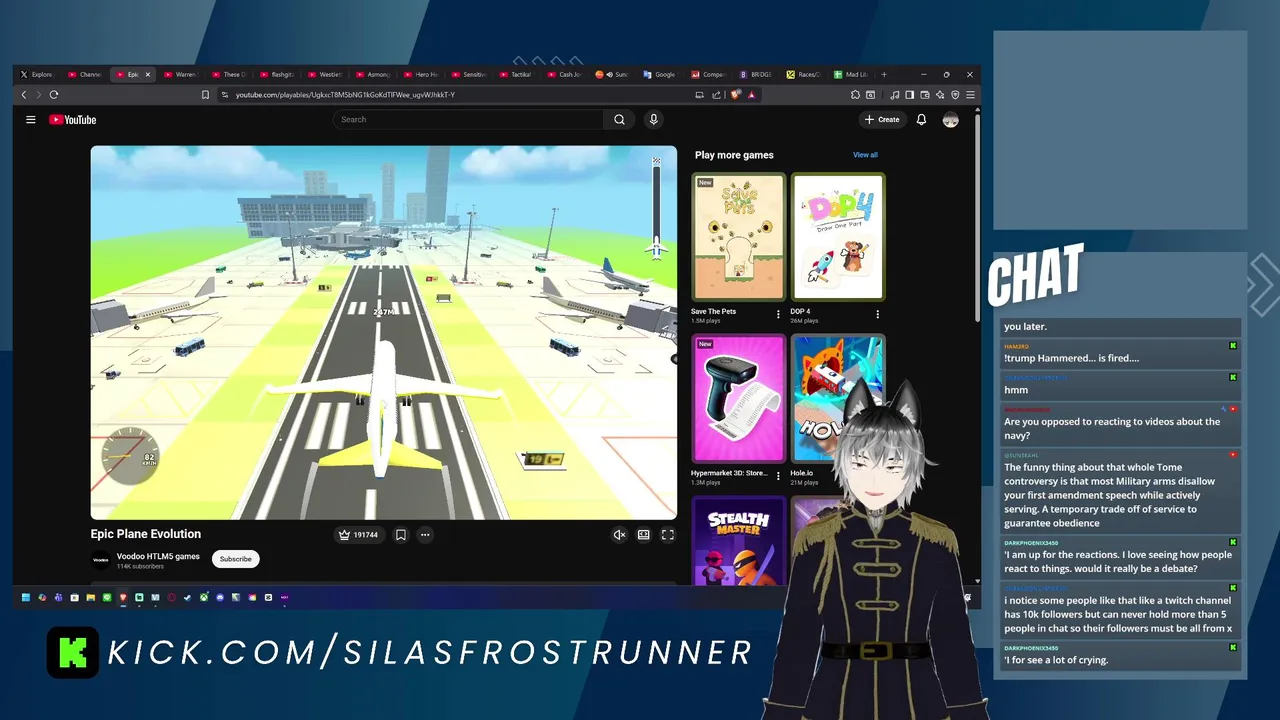This screenshot has width=1280, height=720.
Task: Switch to the Warren tab
Action: coord(181,75)
